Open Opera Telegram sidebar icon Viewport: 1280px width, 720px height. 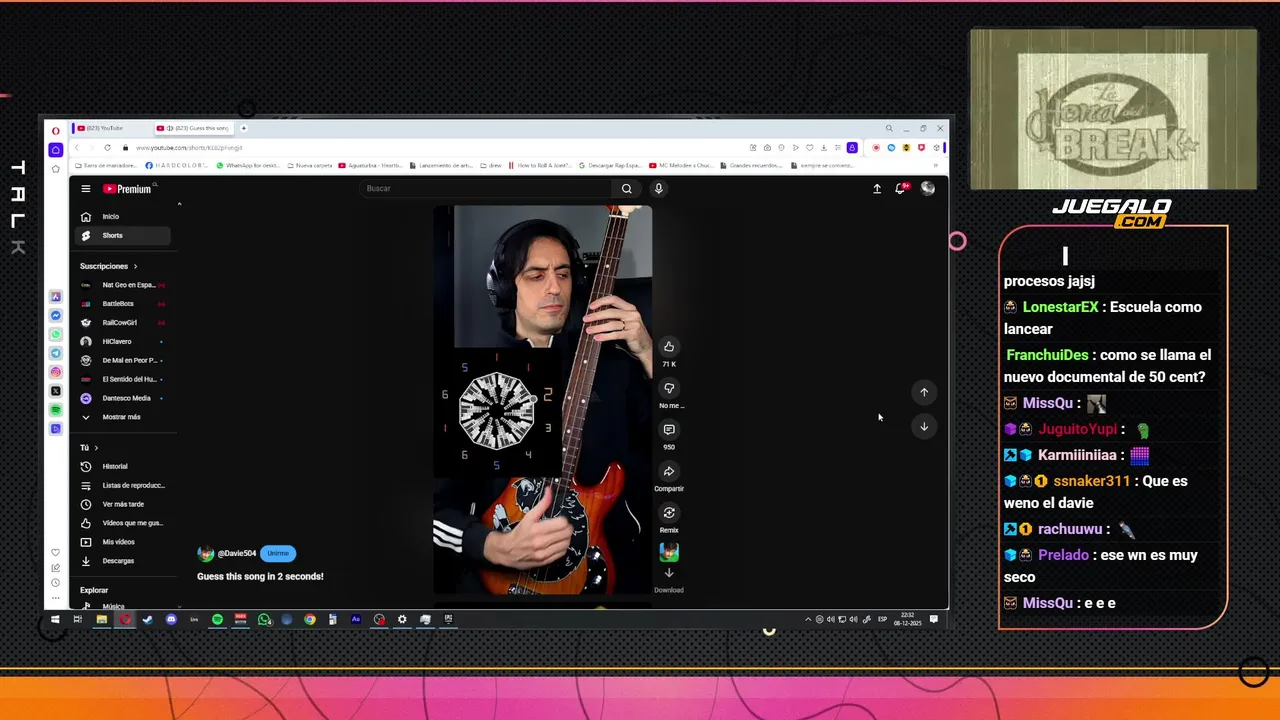point(56,353)
